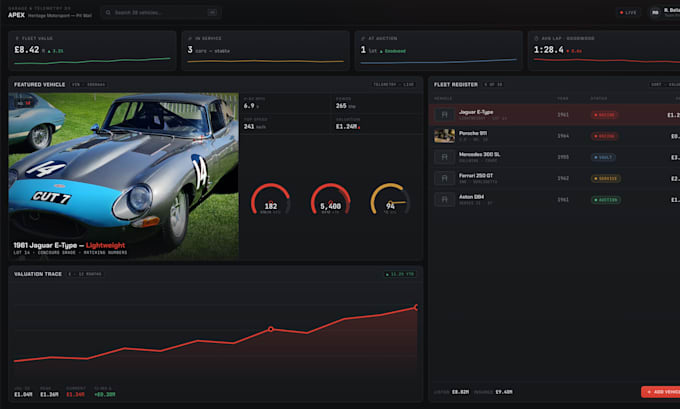
Task: Click the 1961 Jaguar E-Type Lightweight caption
Action: [x=69, y=245]
